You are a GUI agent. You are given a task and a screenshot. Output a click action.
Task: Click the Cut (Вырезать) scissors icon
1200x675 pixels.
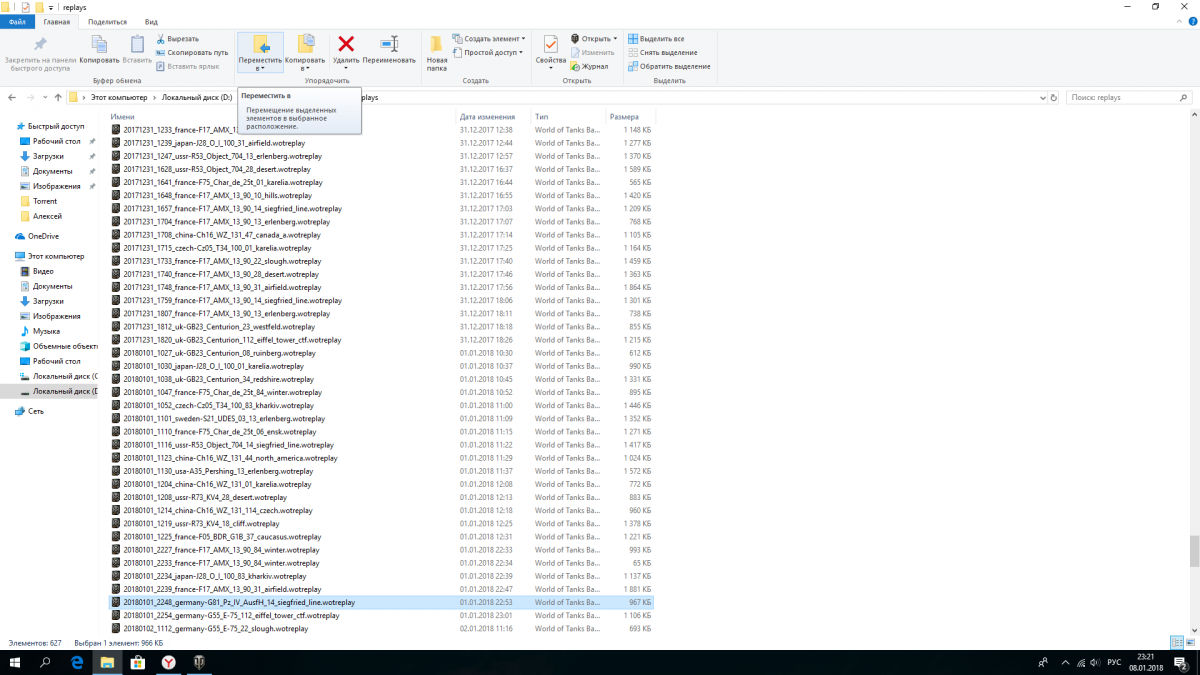[x=161, y=39]
